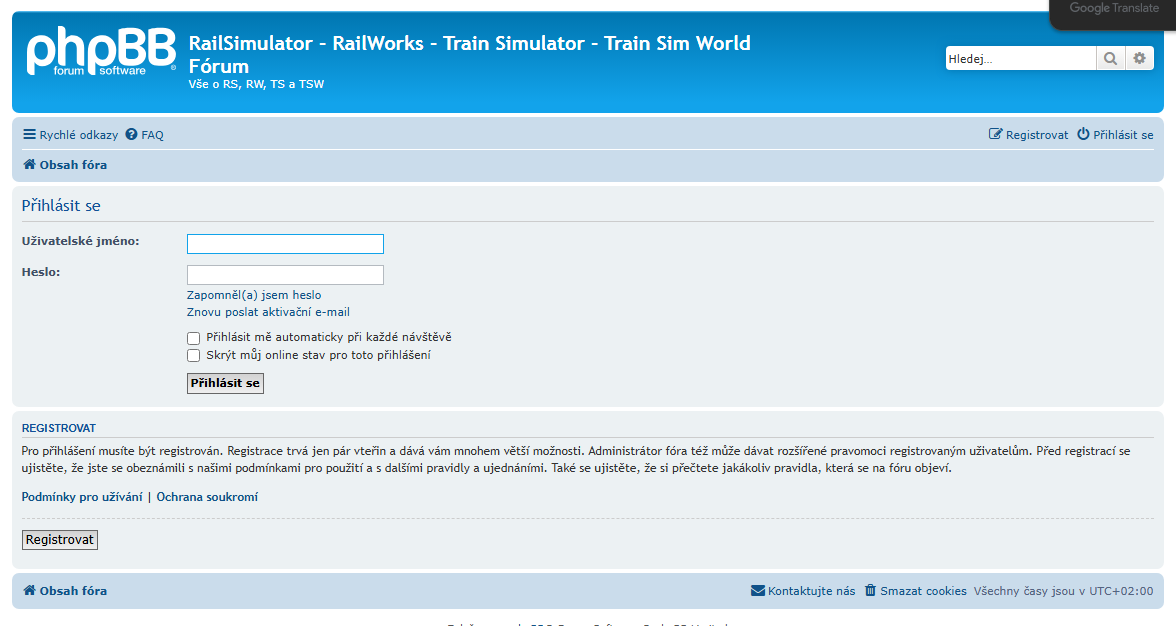Screen dimensions: 1176x626
Task: Click the envelope icon for Kontaktujte nás
Action: click(x=758, y=591)
